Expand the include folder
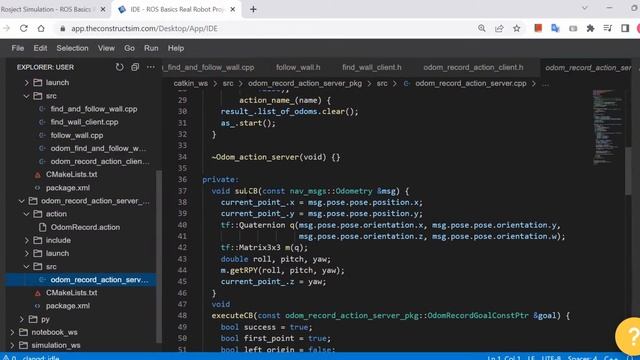This screenshot has width=640, height=360. 27,240
